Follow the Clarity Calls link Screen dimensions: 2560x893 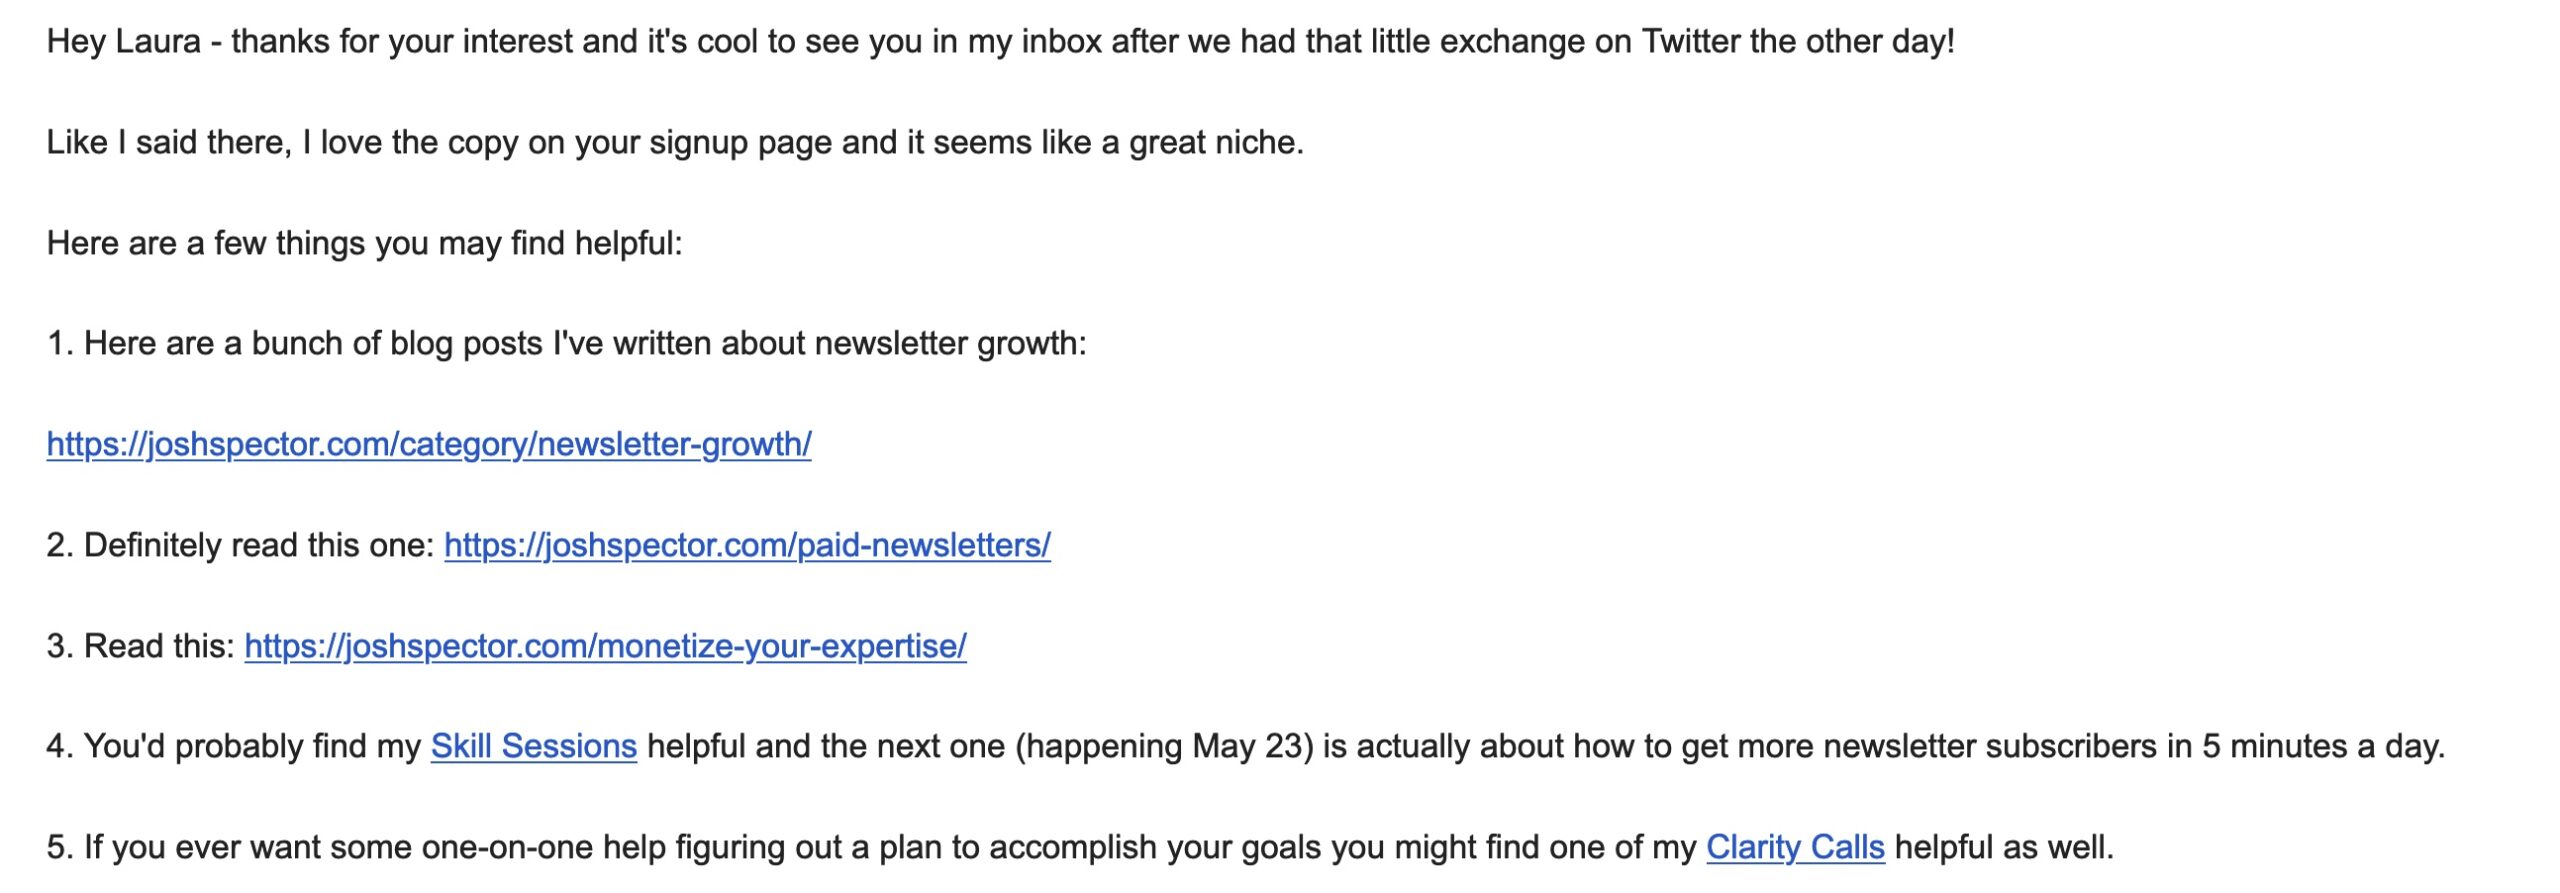(1794, 847)
